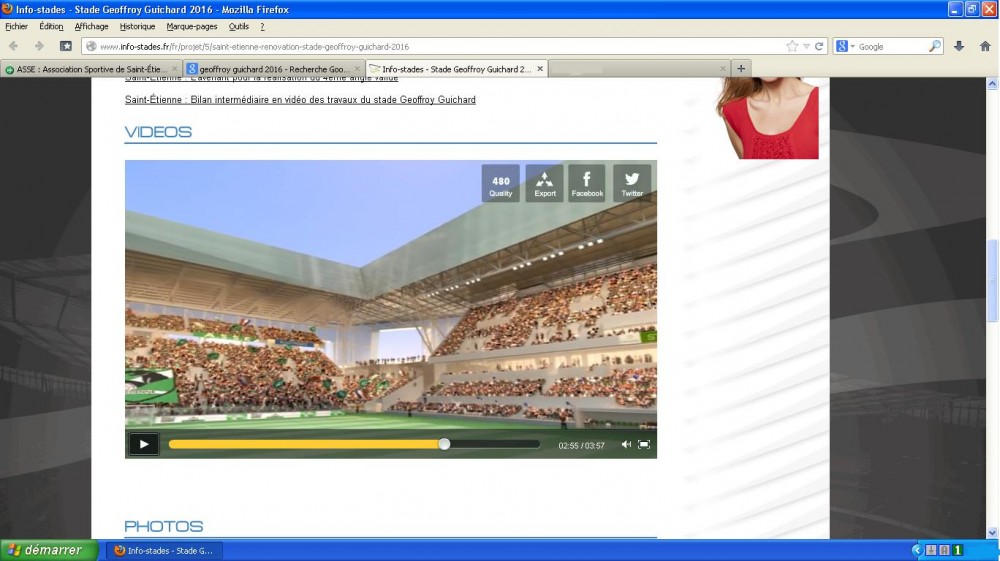Mute the video player sound
Screen dimensions: 1000x561
point(626,444)
